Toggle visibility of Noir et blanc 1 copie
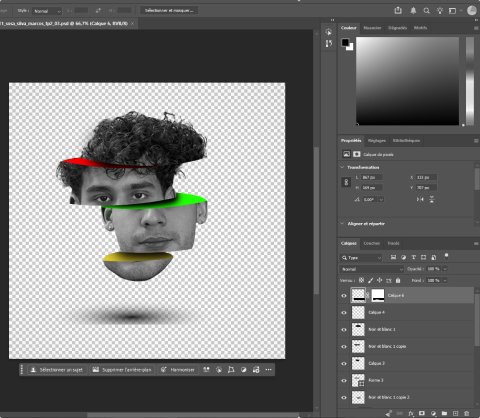480x418 pixels. coord(344,347)
